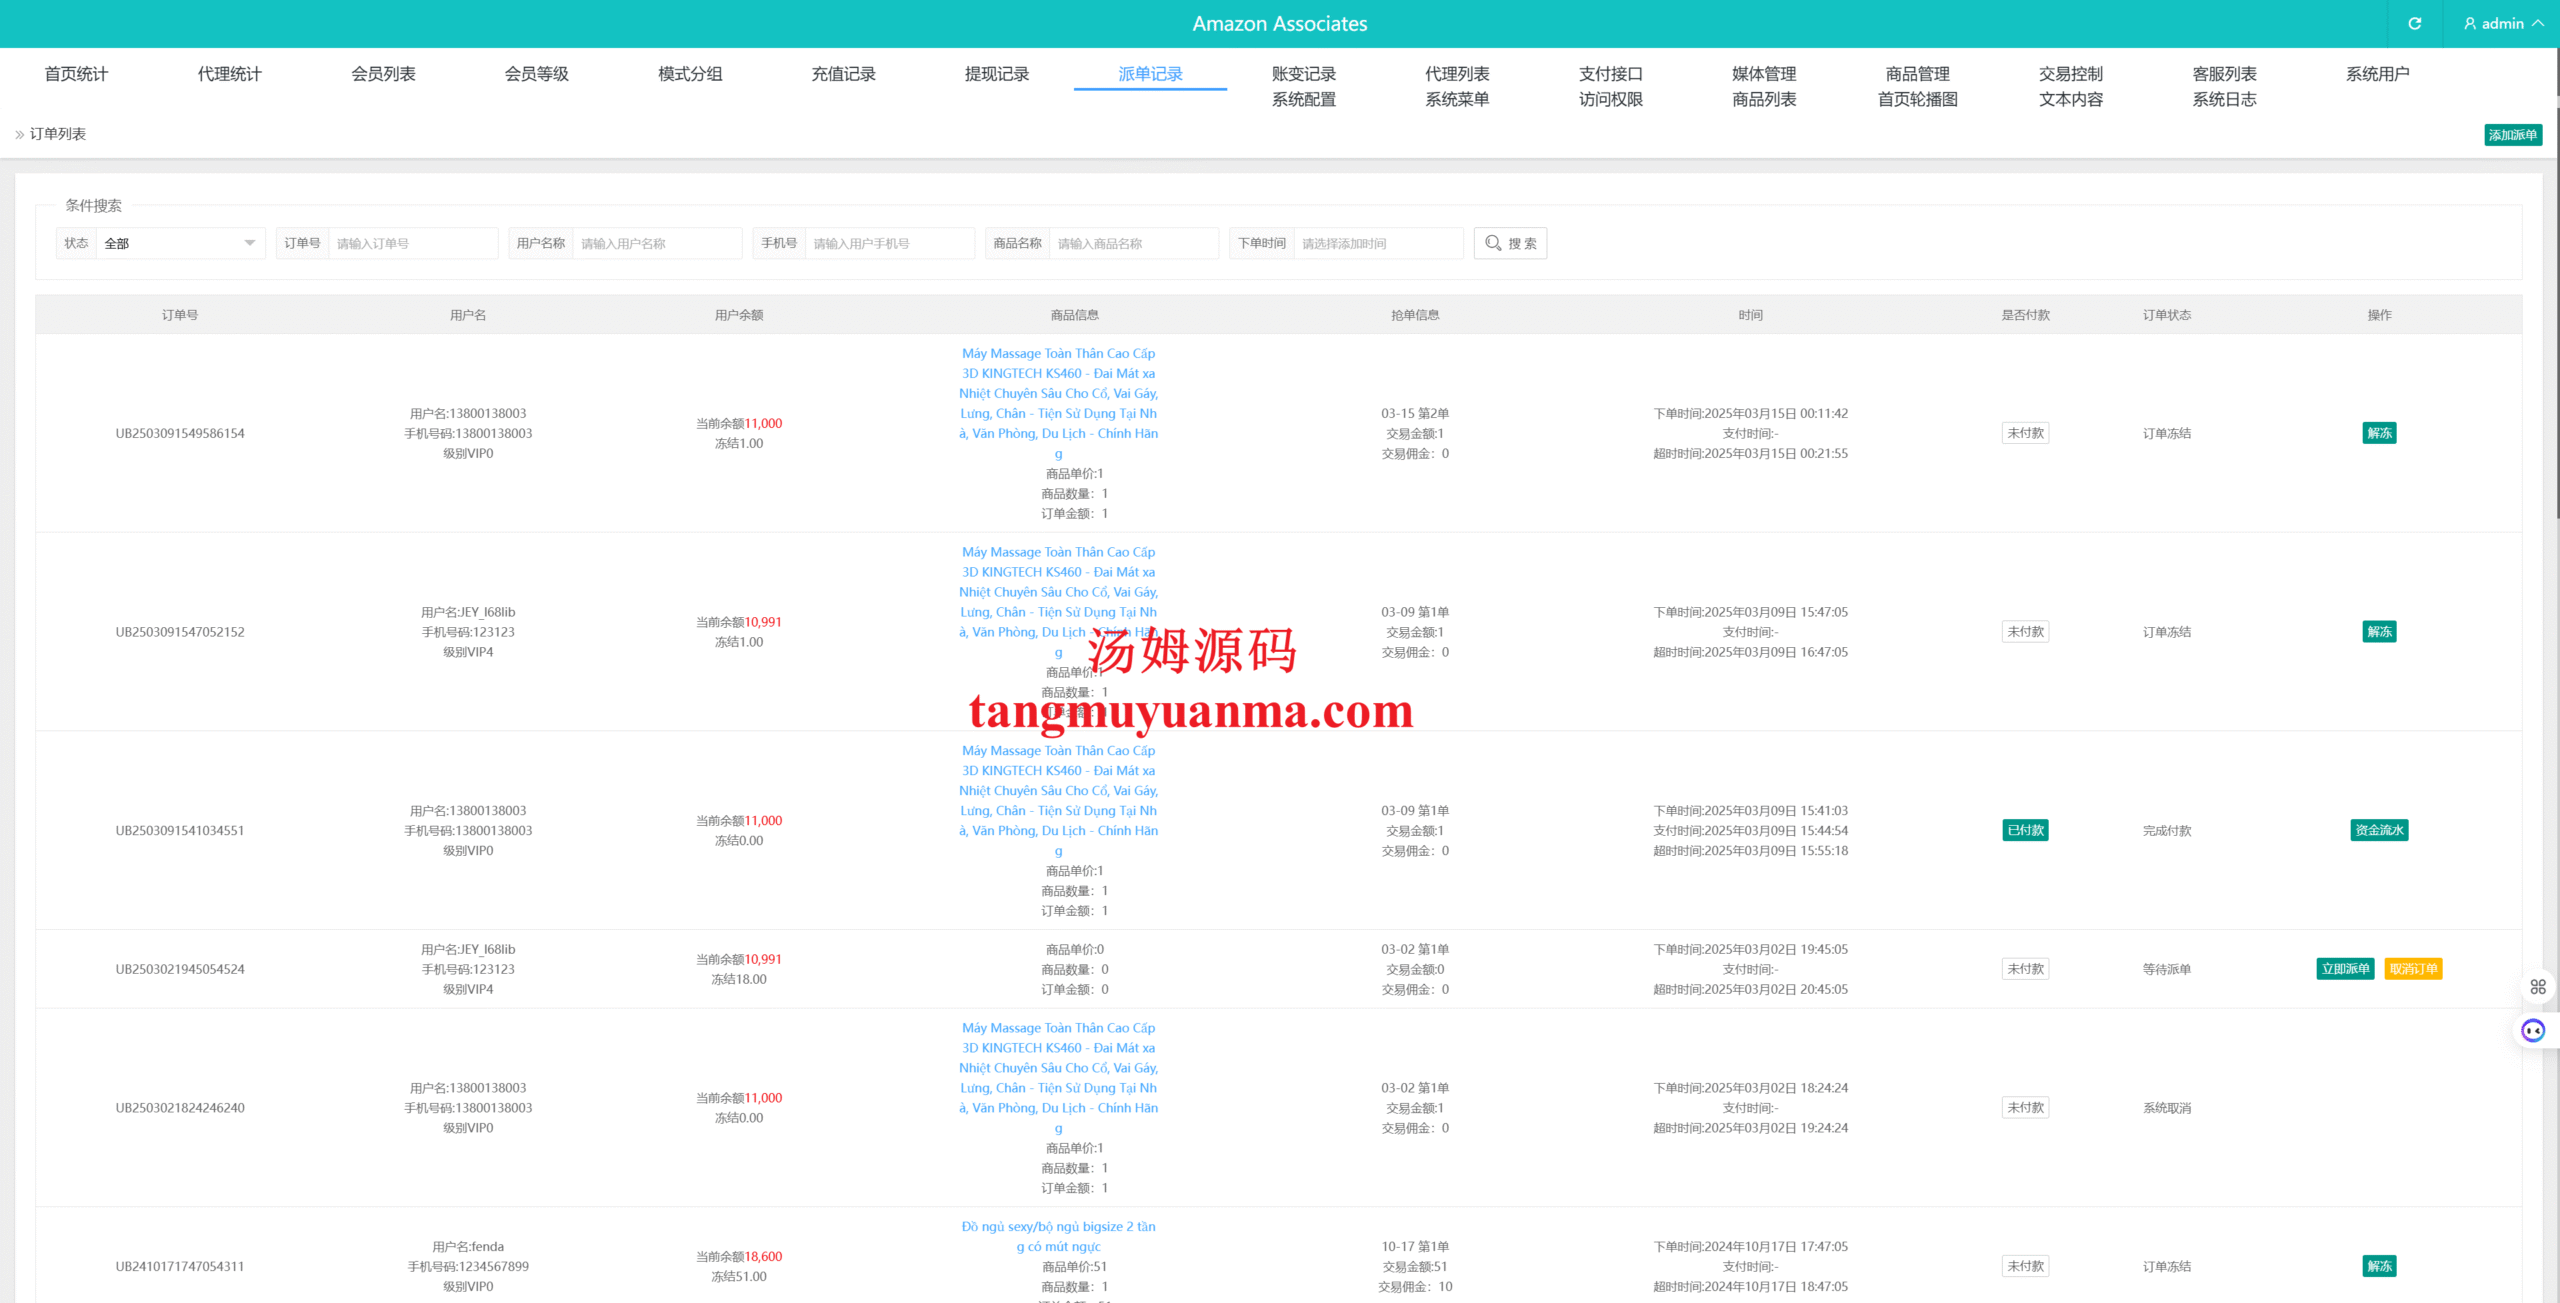Viewport: 2560px width, 1303px height.
Task: Open the 下单时间 date picker field
Action: pyautogui.click(x=1377, y=243)
